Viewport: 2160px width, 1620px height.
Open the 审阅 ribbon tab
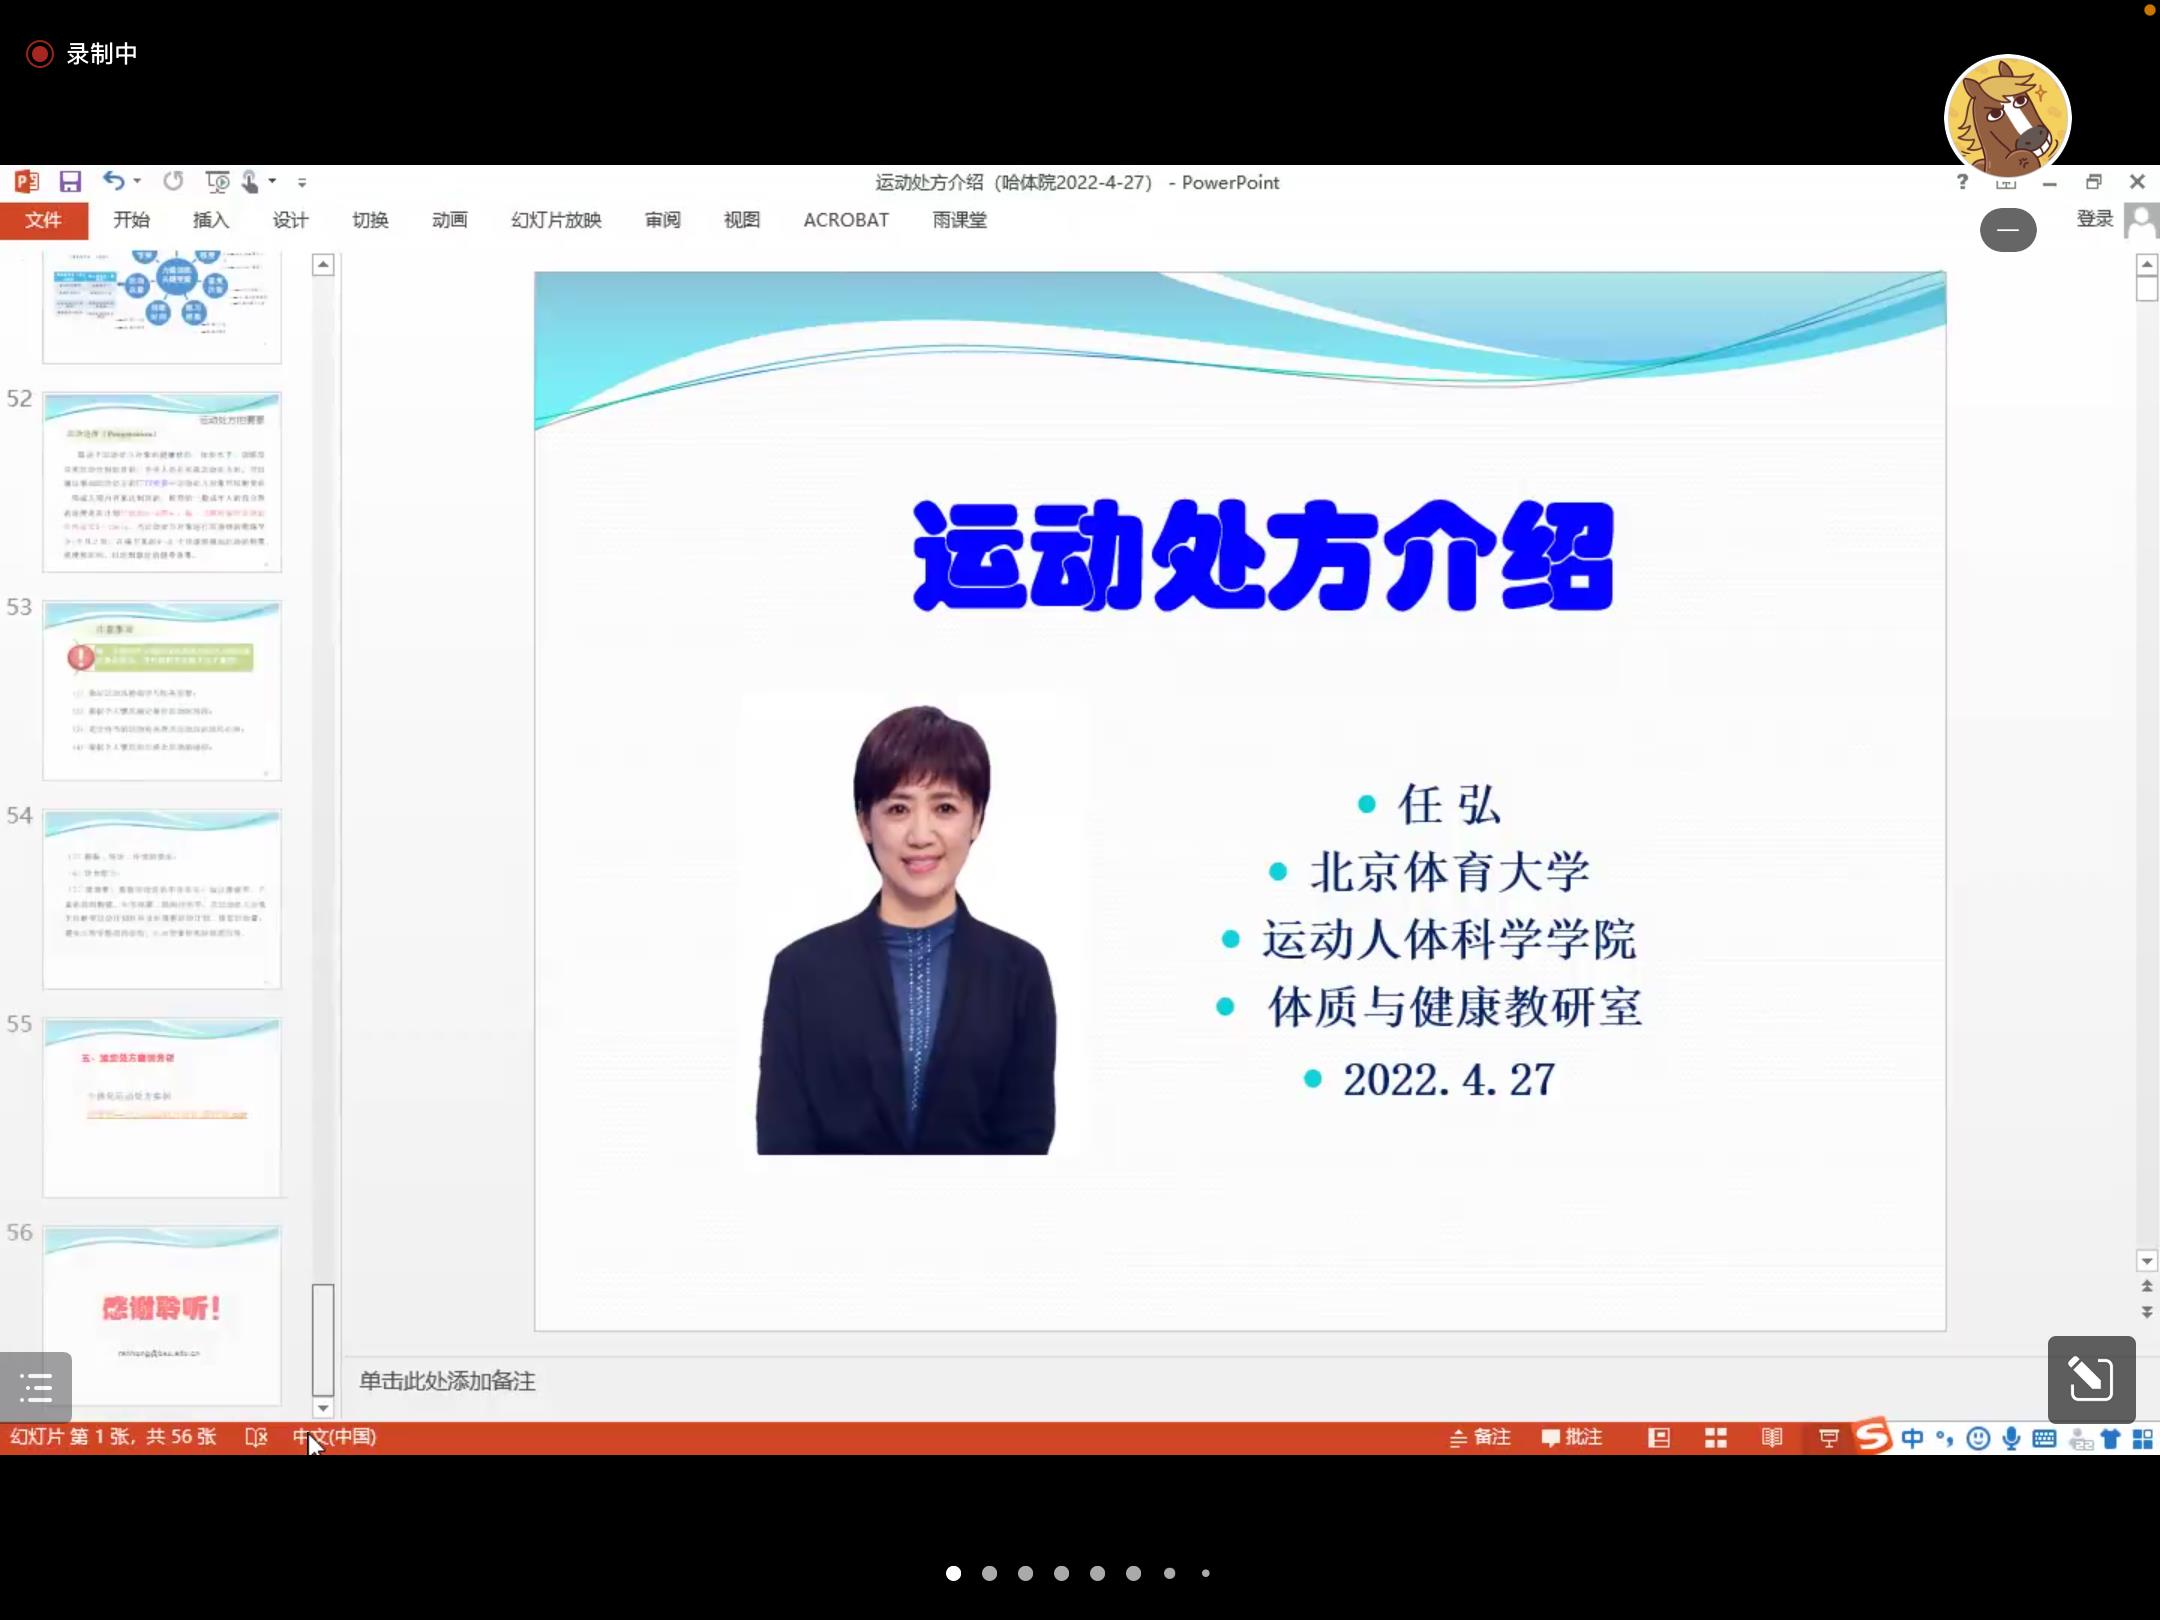point(663,220)
